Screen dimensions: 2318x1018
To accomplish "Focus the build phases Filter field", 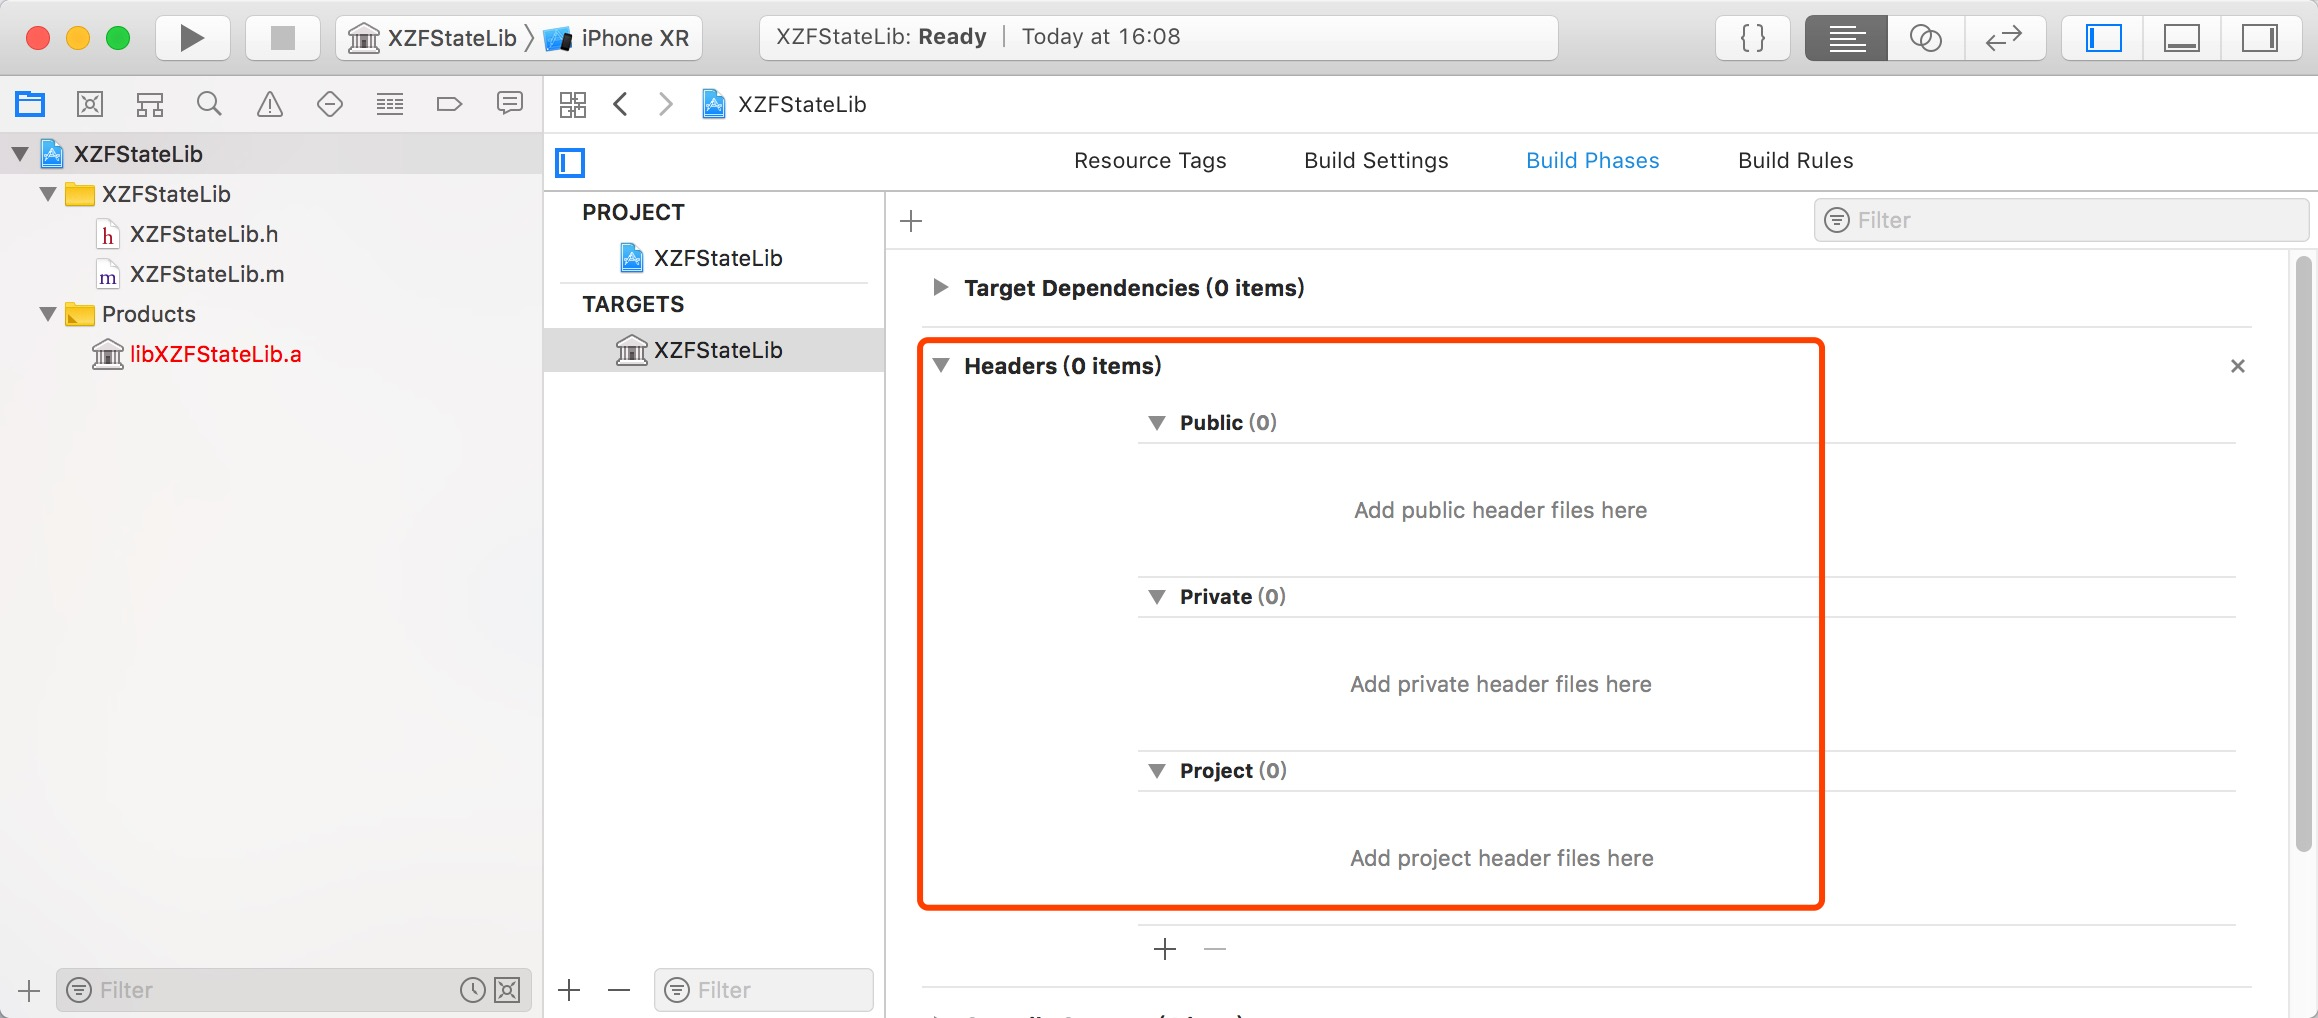I will [2061, 220].
